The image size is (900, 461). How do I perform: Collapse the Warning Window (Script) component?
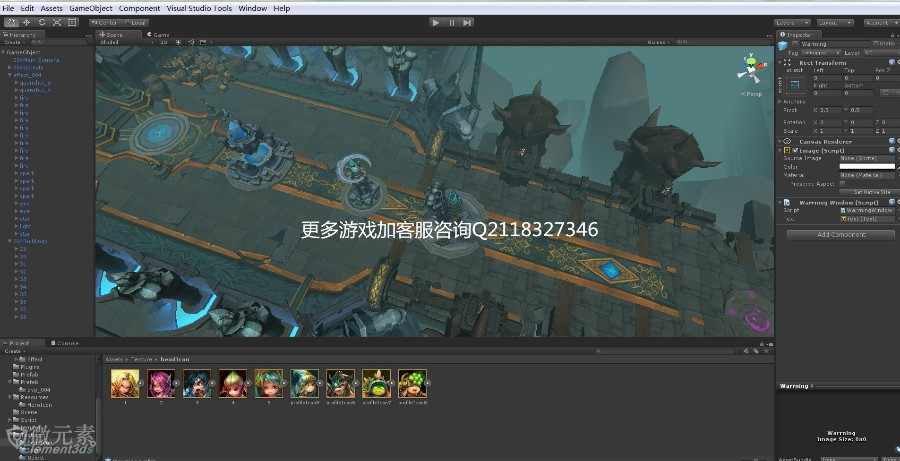coord(781,202)
